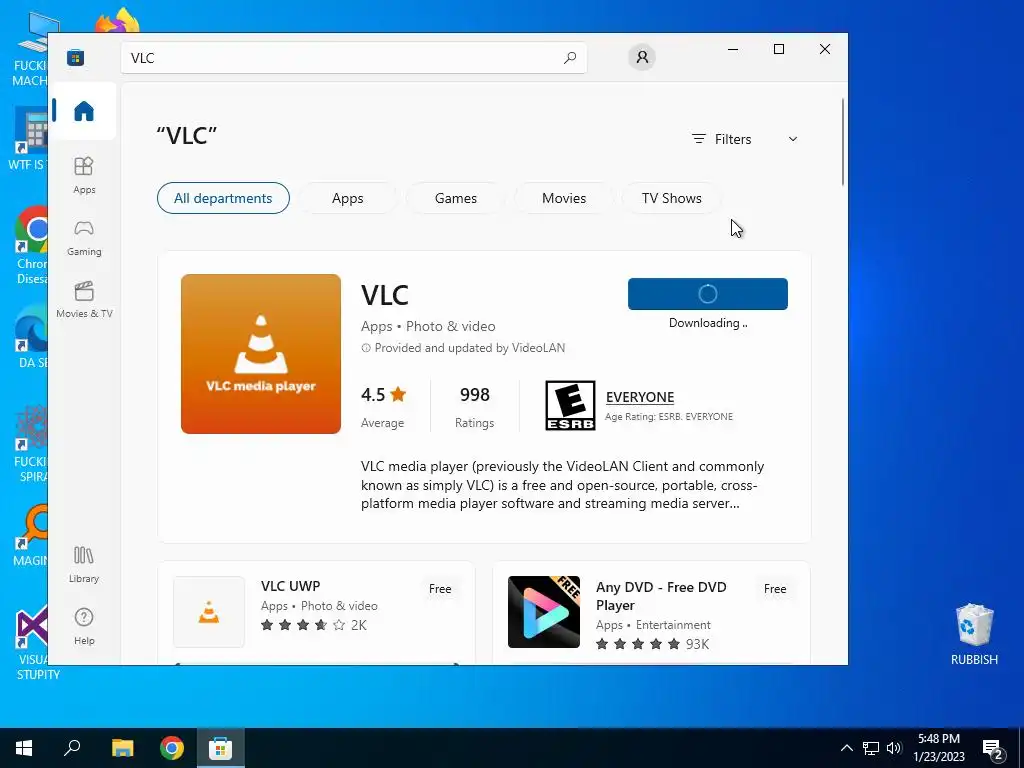This screenshot has height=768, width=1024.
Task: Select the Visual Studio desktop shortcut
Action: coord(31,643)
